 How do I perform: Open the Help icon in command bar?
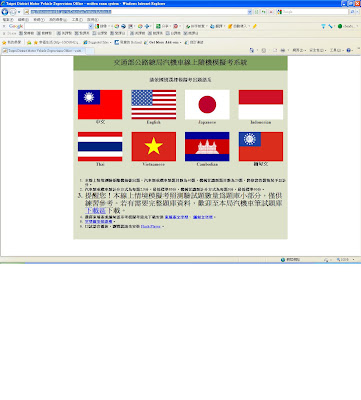pos(348,50)
